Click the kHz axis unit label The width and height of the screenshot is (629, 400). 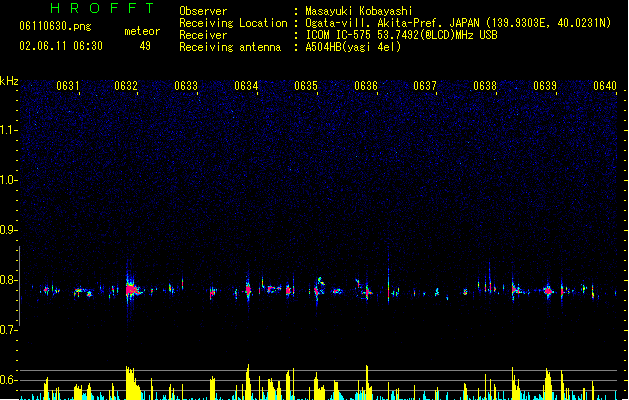tap(9, 81)
